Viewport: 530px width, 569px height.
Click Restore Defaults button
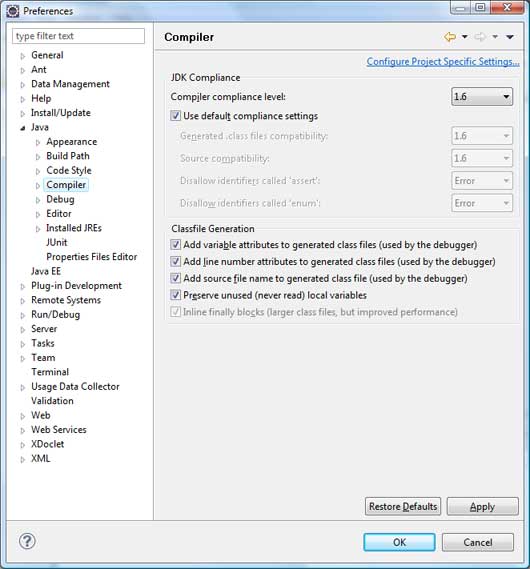403,506
